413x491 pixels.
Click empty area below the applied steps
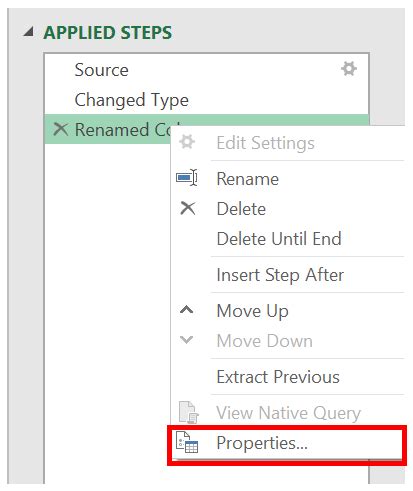[x=107, y=300]
